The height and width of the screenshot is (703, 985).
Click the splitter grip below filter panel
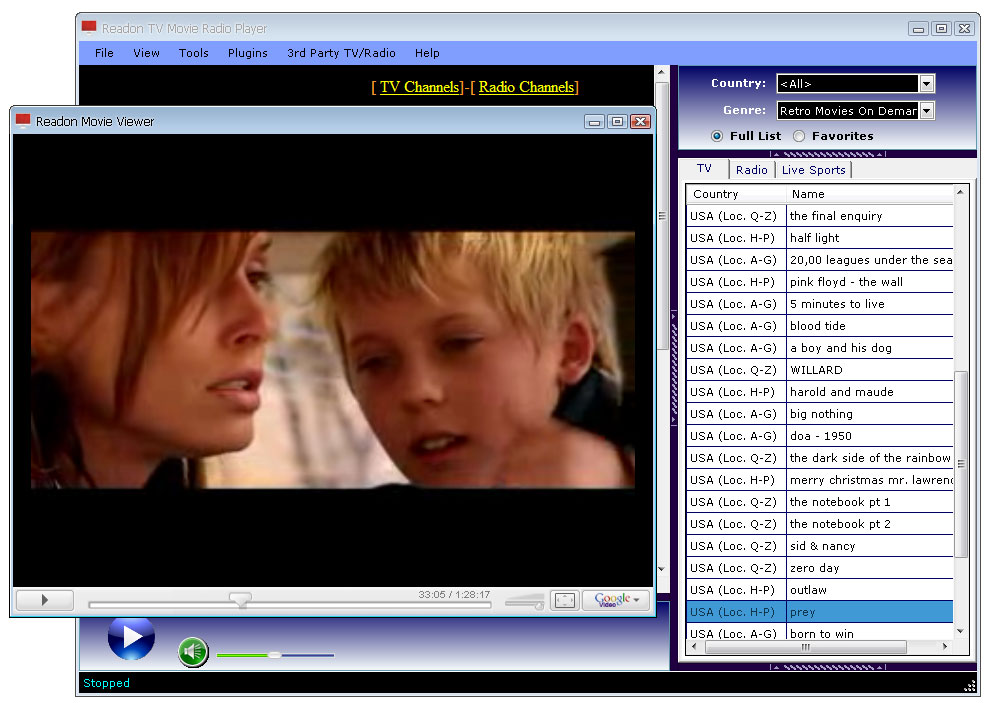coord(828,154)
